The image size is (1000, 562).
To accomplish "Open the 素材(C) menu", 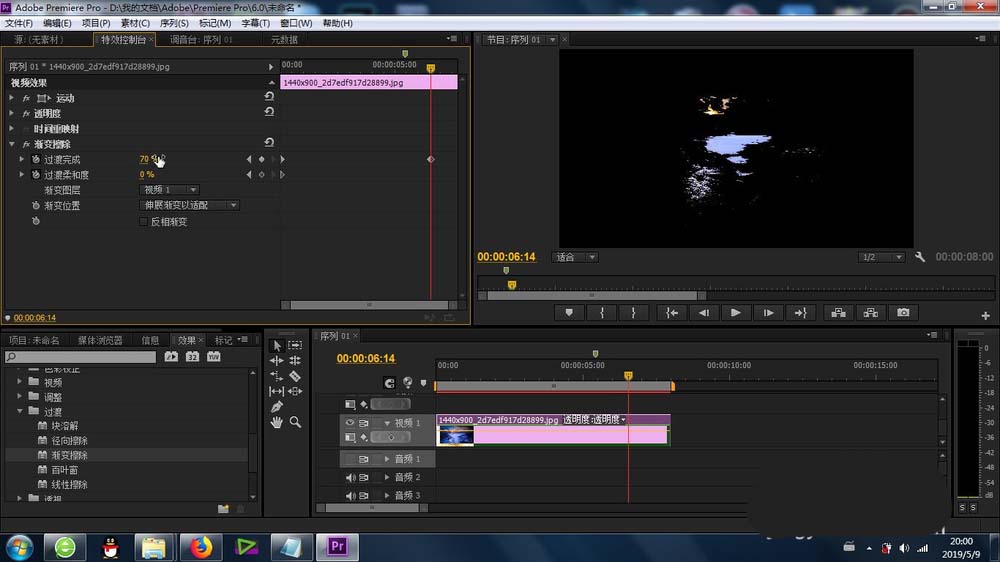I will click(x=135, y=23).
